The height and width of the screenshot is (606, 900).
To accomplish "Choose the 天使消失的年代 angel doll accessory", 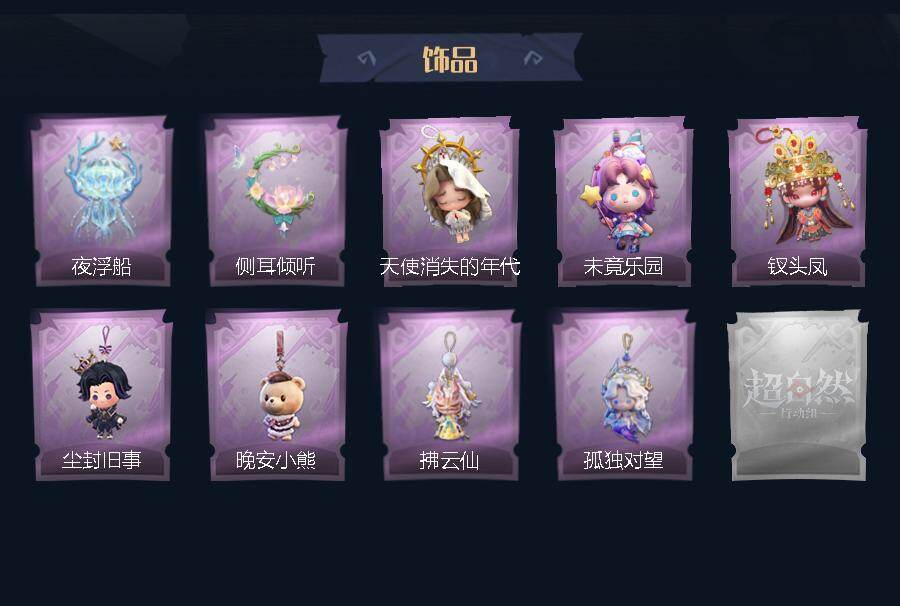I will pyautogui.click(x=450, y=201).
